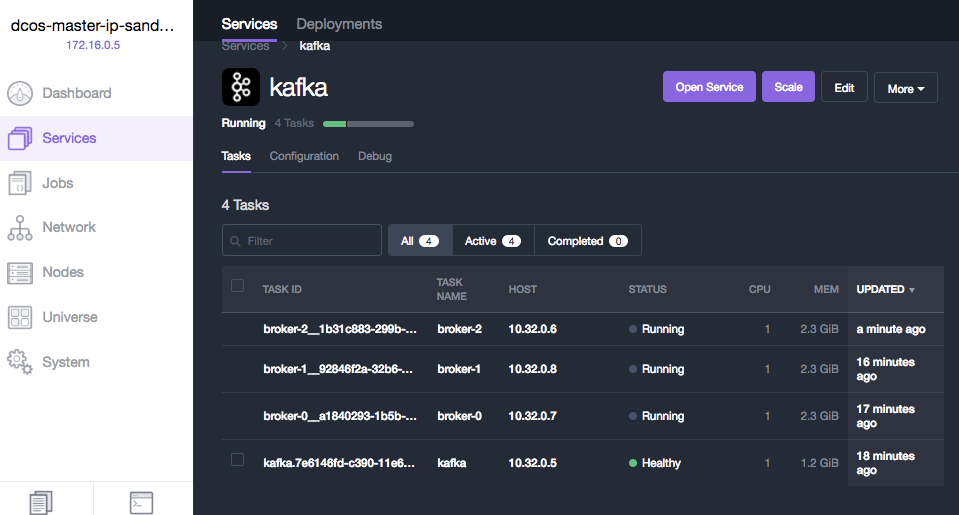Sort by CPU column header

pyautogui.click(x=760, y=289)
